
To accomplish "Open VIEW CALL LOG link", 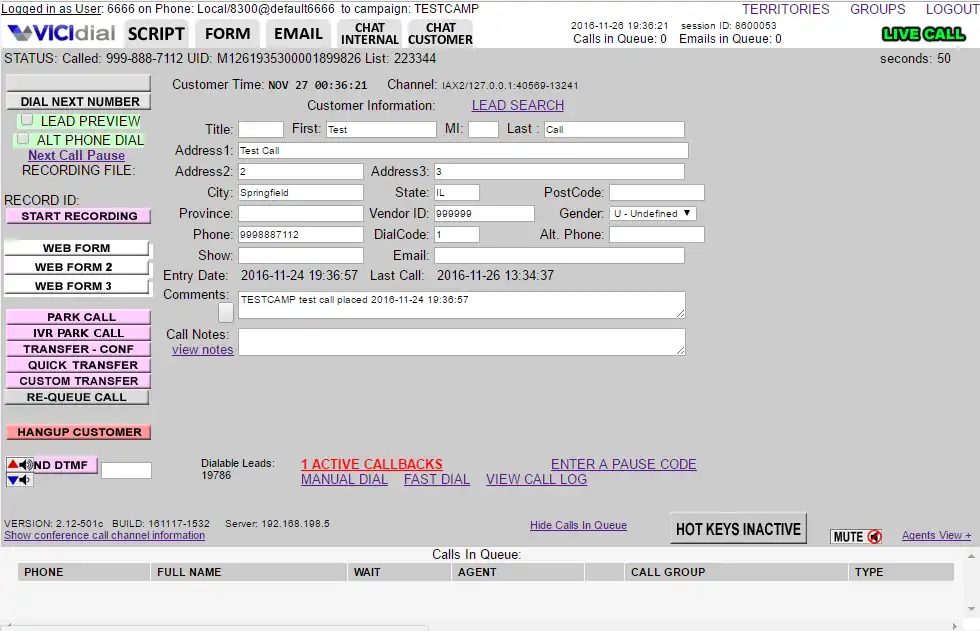I will coord(536,479).
